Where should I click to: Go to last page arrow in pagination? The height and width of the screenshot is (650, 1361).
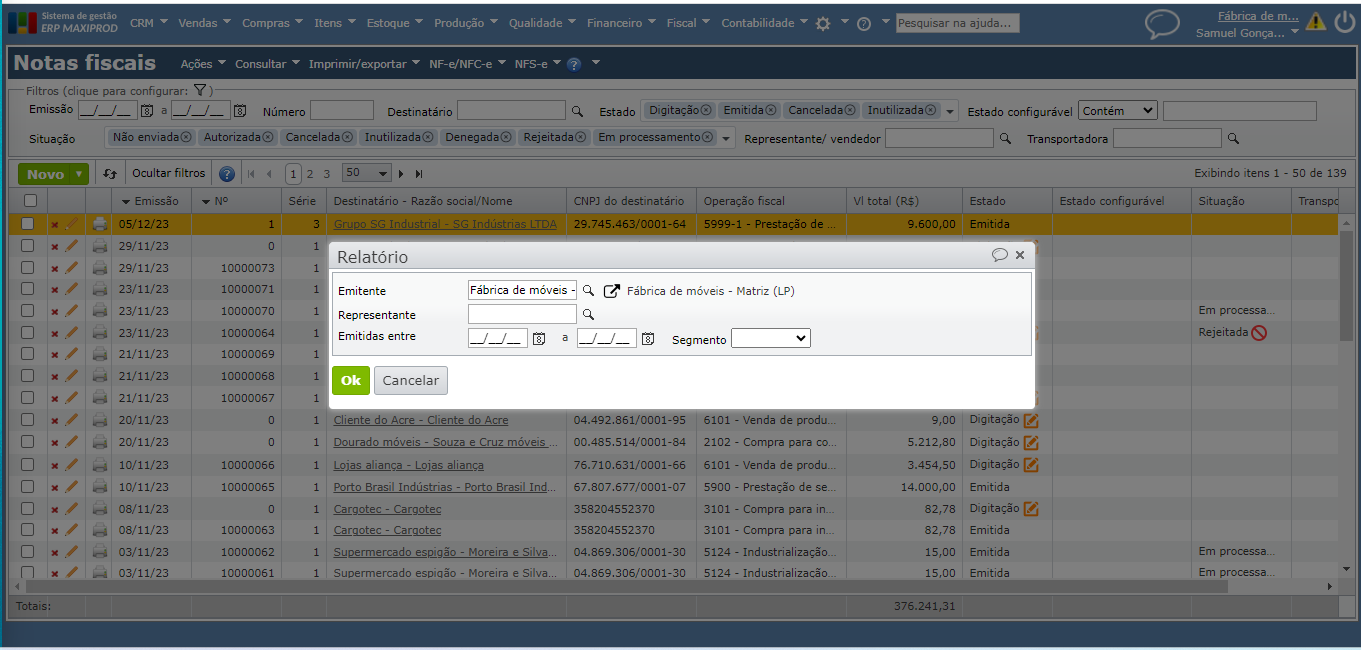point(419,174)
